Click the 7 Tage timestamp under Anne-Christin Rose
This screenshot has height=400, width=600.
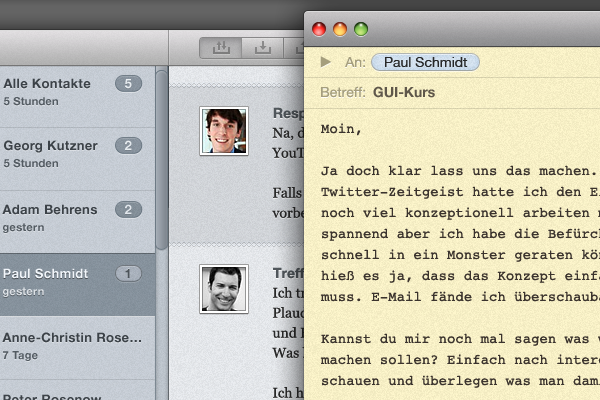point(20,355)
